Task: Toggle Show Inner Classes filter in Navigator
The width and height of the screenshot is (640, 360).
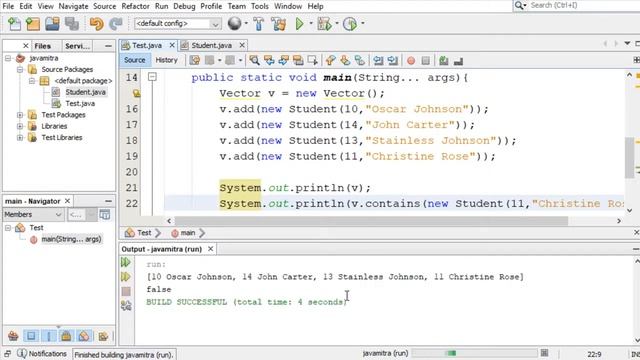Action: pyautogui.click(x=84, y=336)
